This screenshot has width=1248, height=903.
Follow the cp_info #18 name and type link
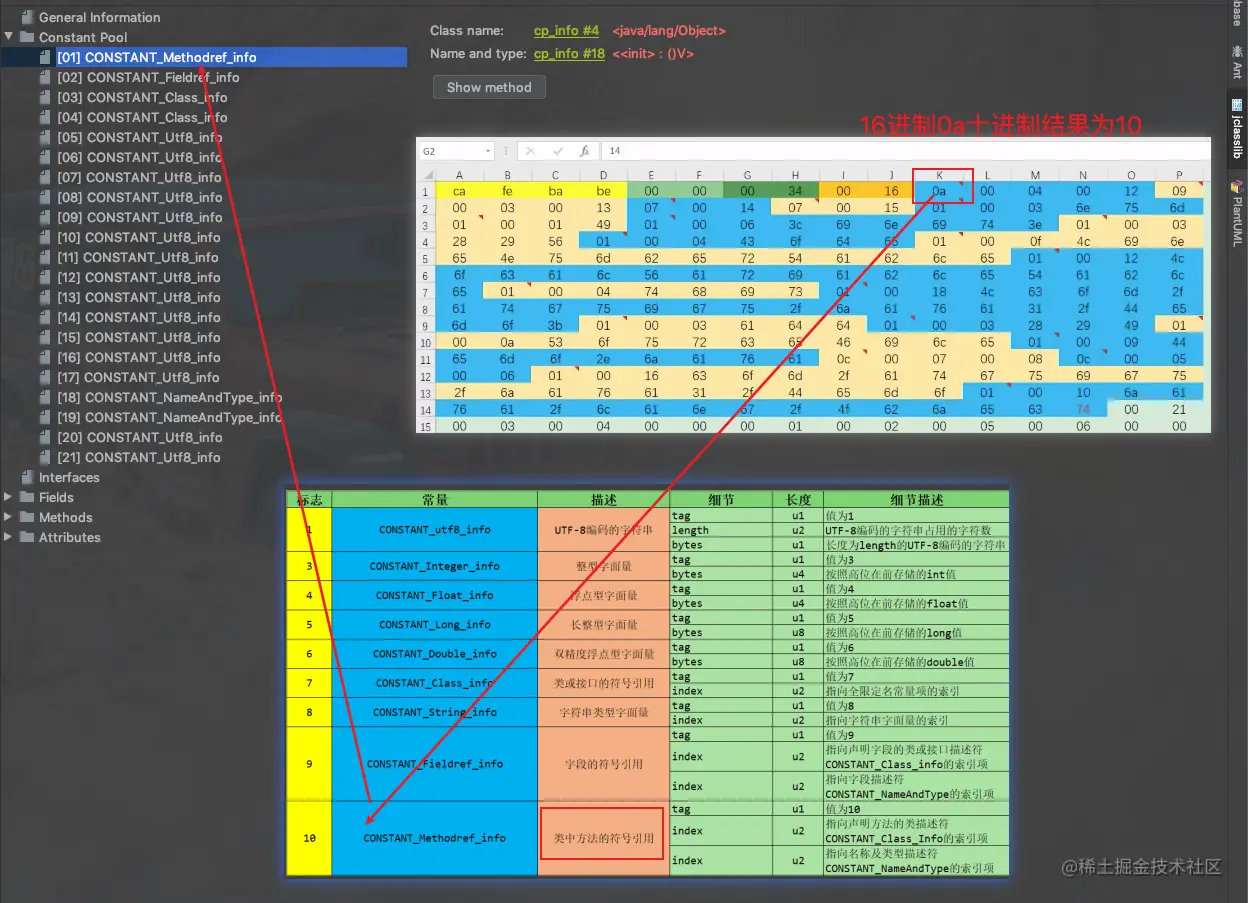(x=569, y=54)
